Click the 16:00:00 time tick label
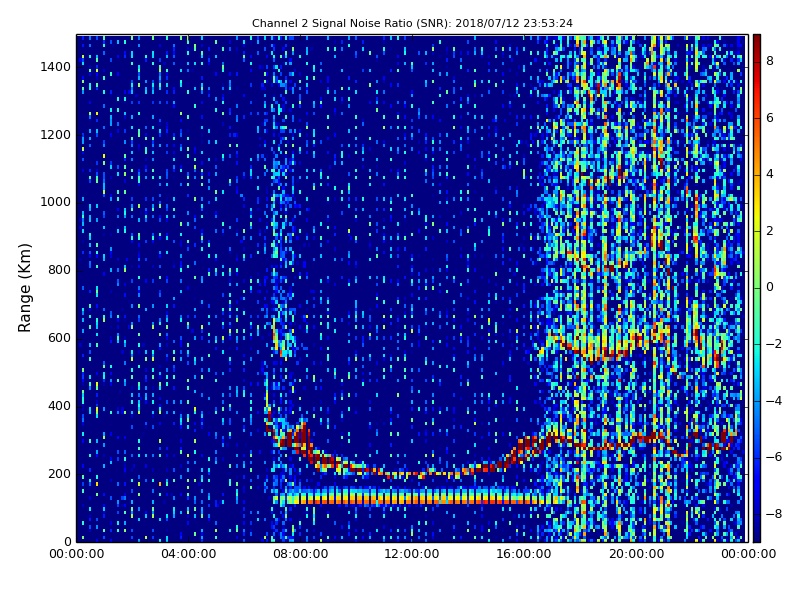The width and height of the screenshot is (800, 600). click(523, 554)
